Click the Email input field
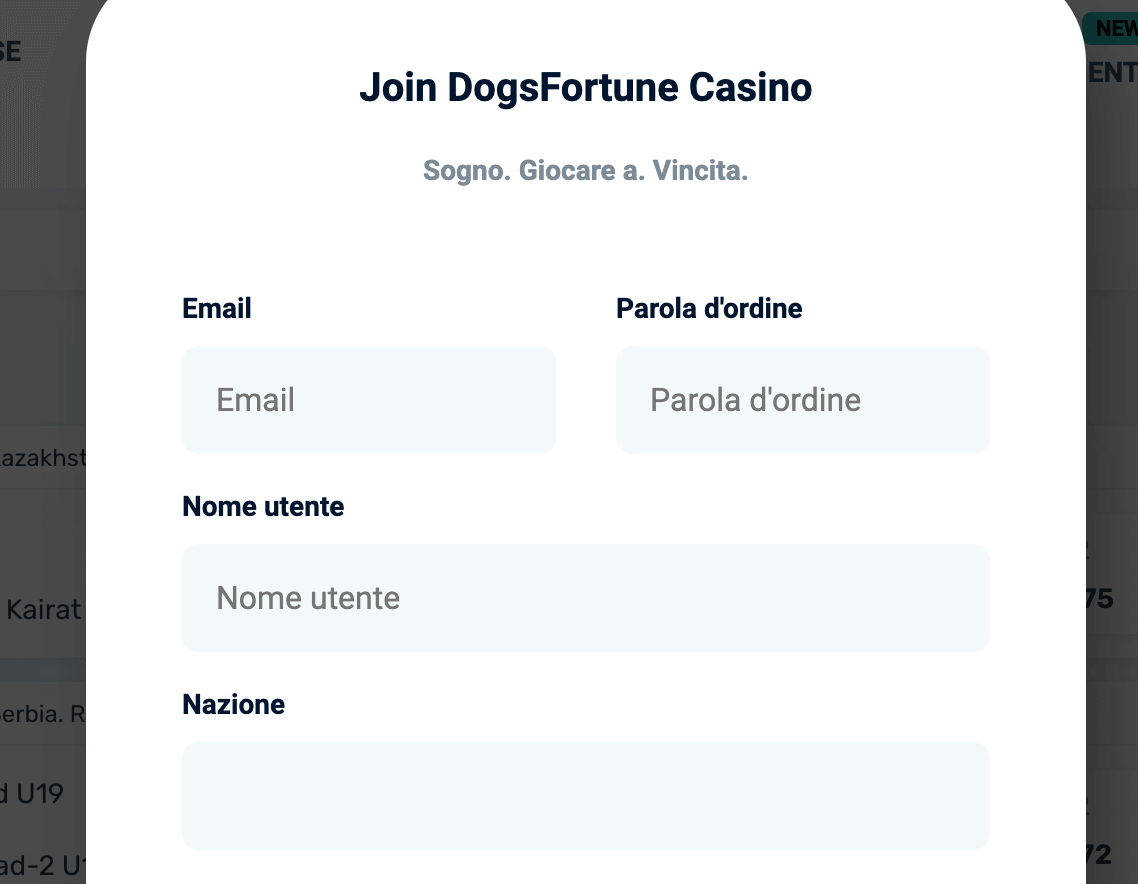 pyautogui.click(x=368, y=399)
